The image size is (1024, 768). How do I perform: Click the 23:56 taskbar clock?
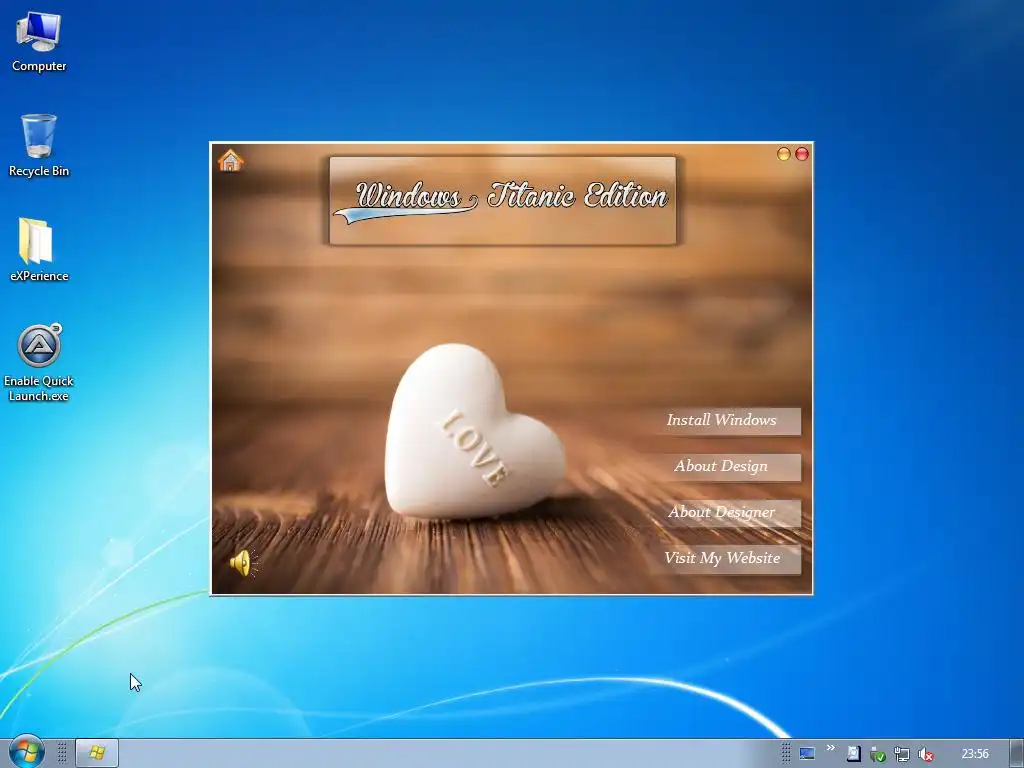[975, 754]
